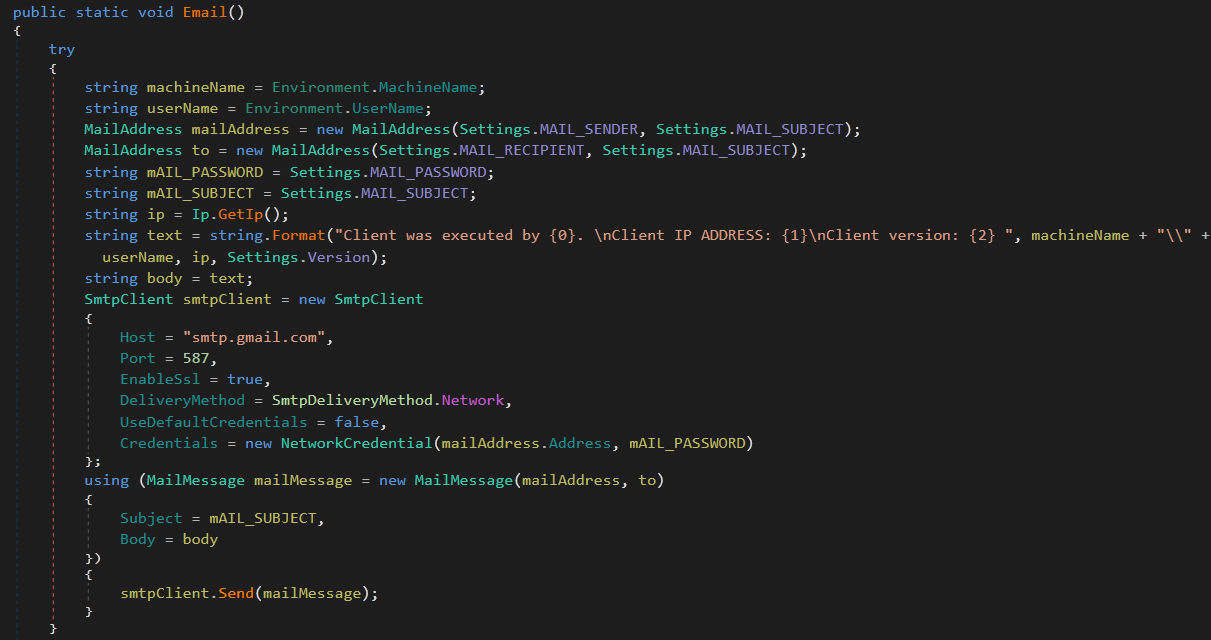Click the 'false' value for UseDefaultCredentials
The height and width of the screenshot is (640, 1211).
(357, 422)
